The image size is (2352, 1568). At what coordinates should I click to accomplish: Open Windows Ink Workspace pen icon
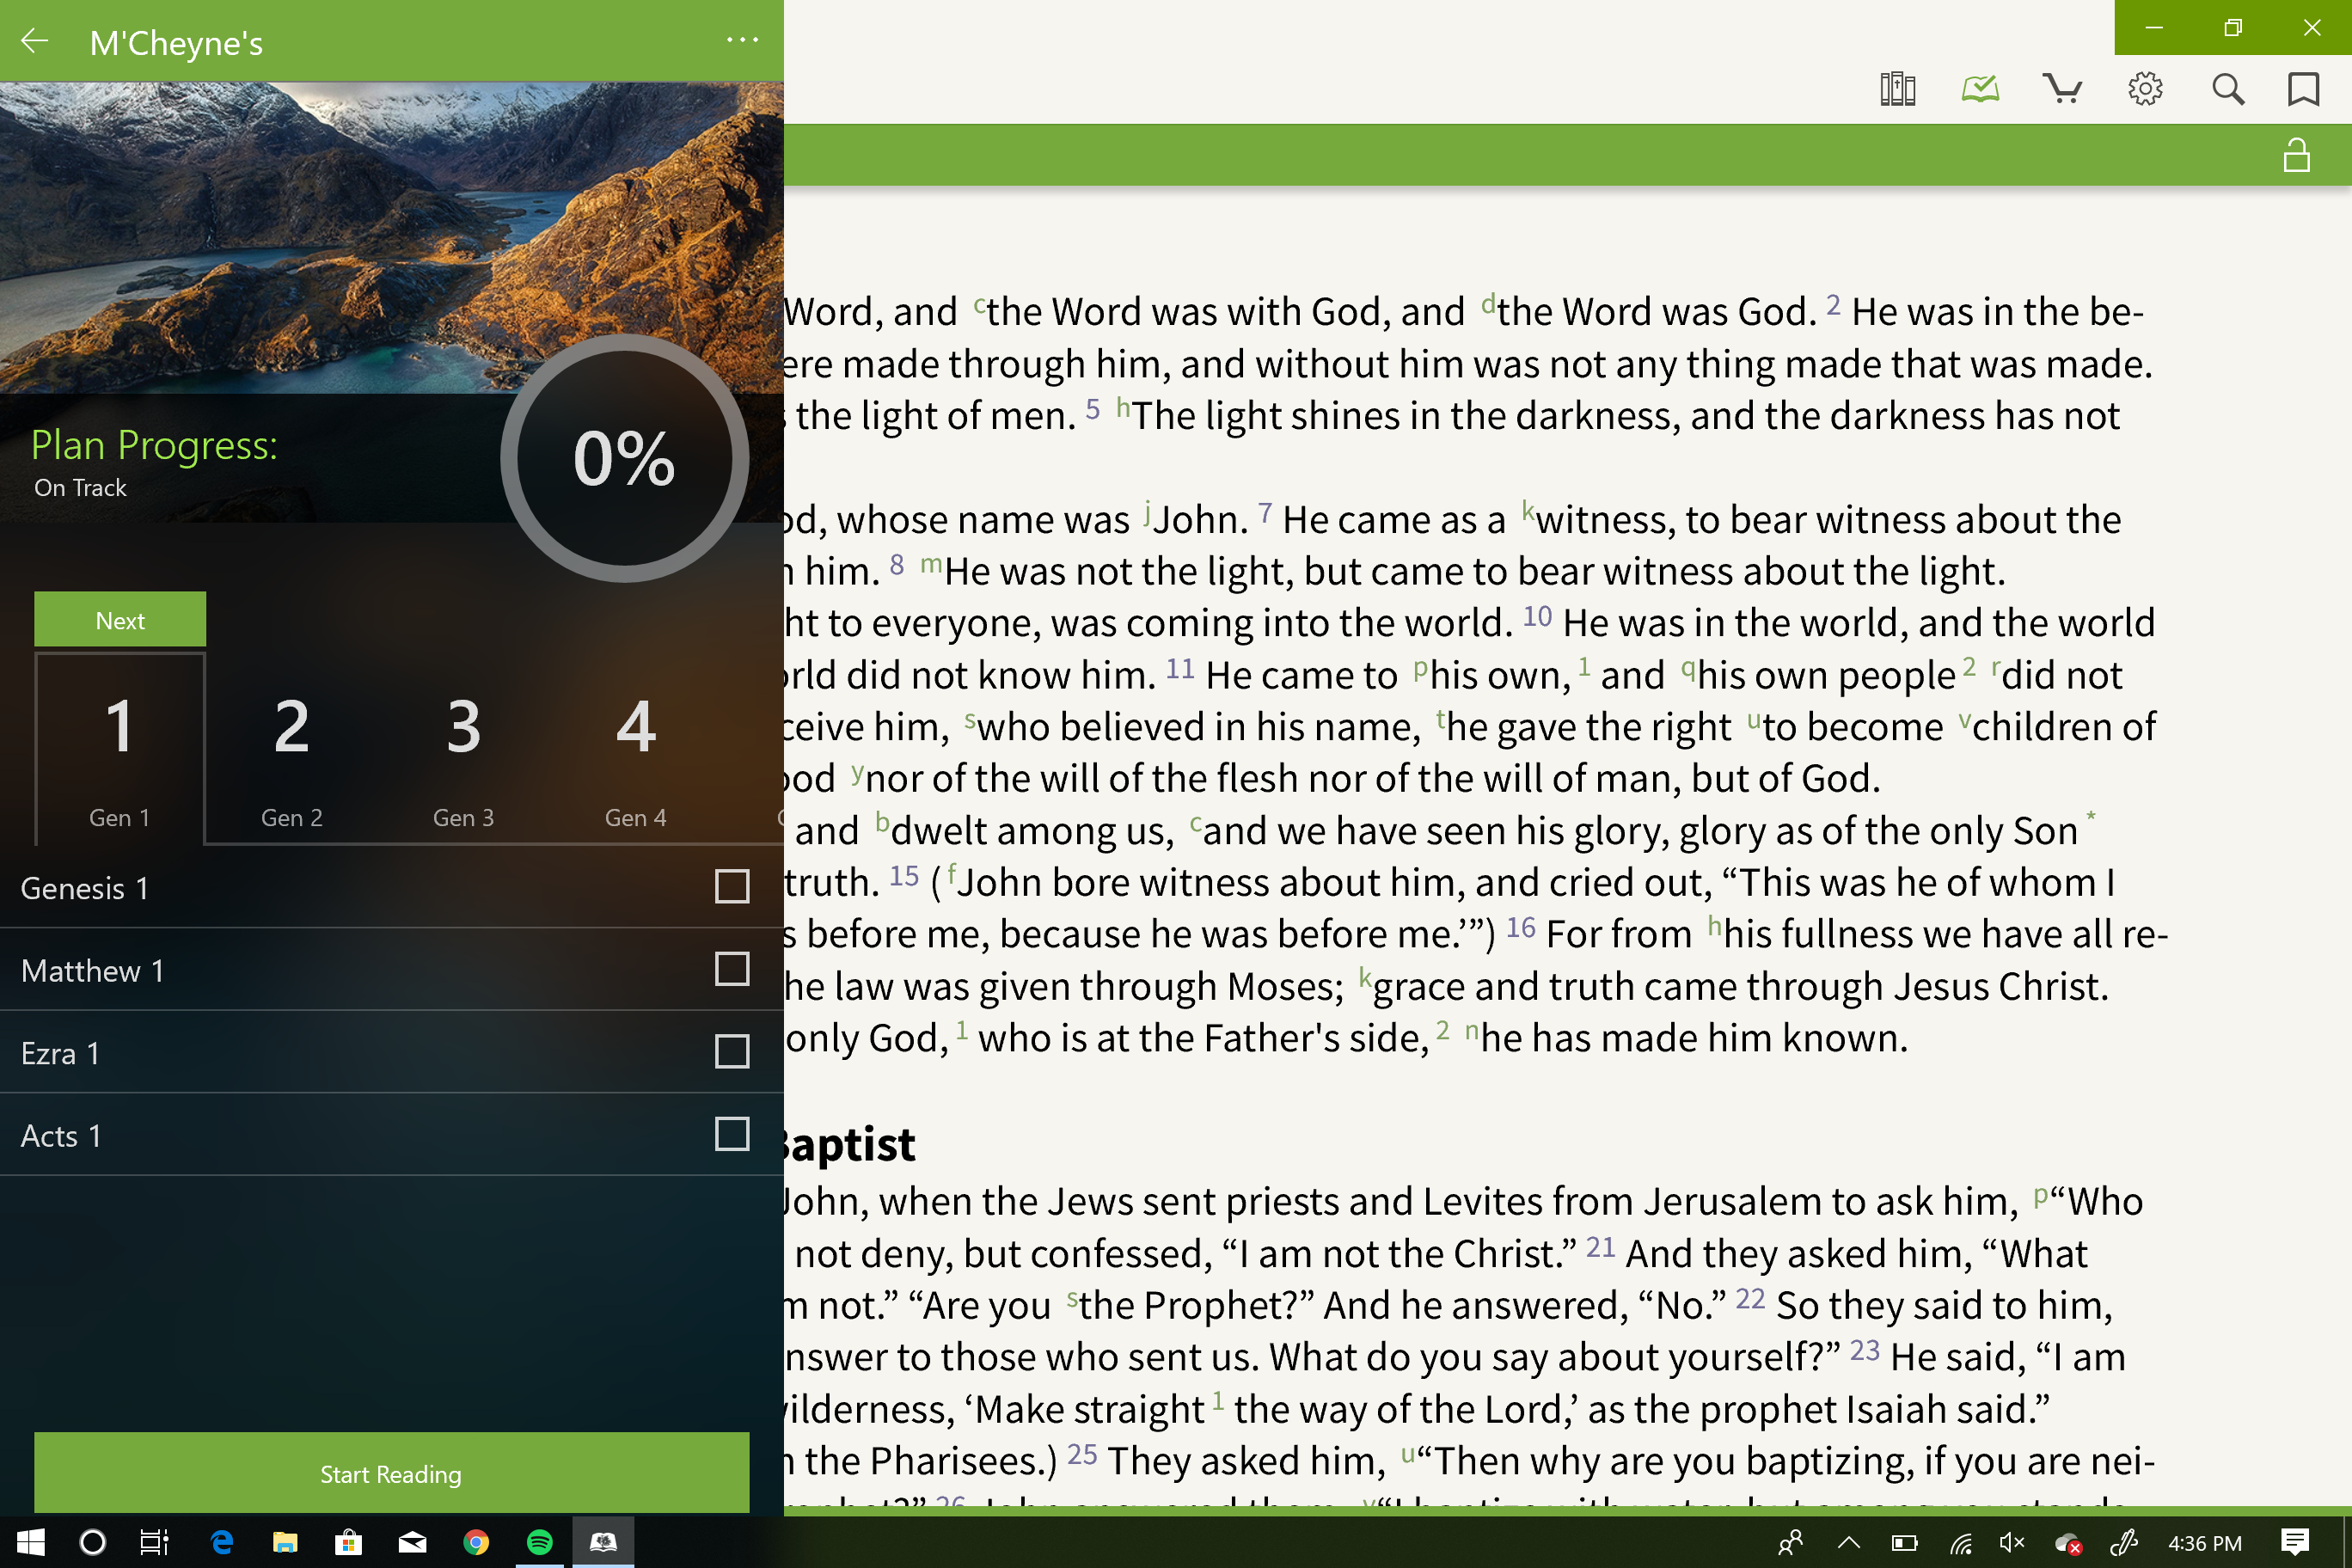pyautogui.click(x=2124, y=1543)
